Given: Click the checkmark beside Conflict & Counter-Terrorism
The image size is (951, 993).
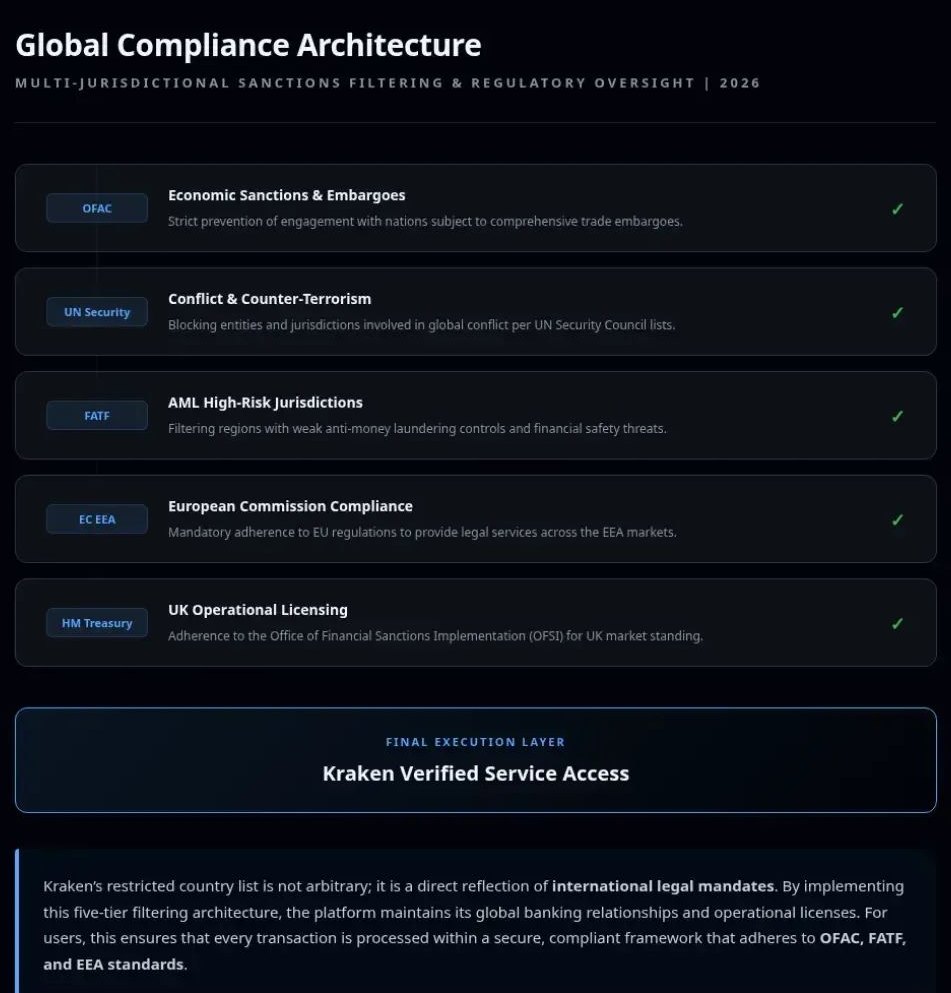Looking at the screenshot, I should point(897,313).
